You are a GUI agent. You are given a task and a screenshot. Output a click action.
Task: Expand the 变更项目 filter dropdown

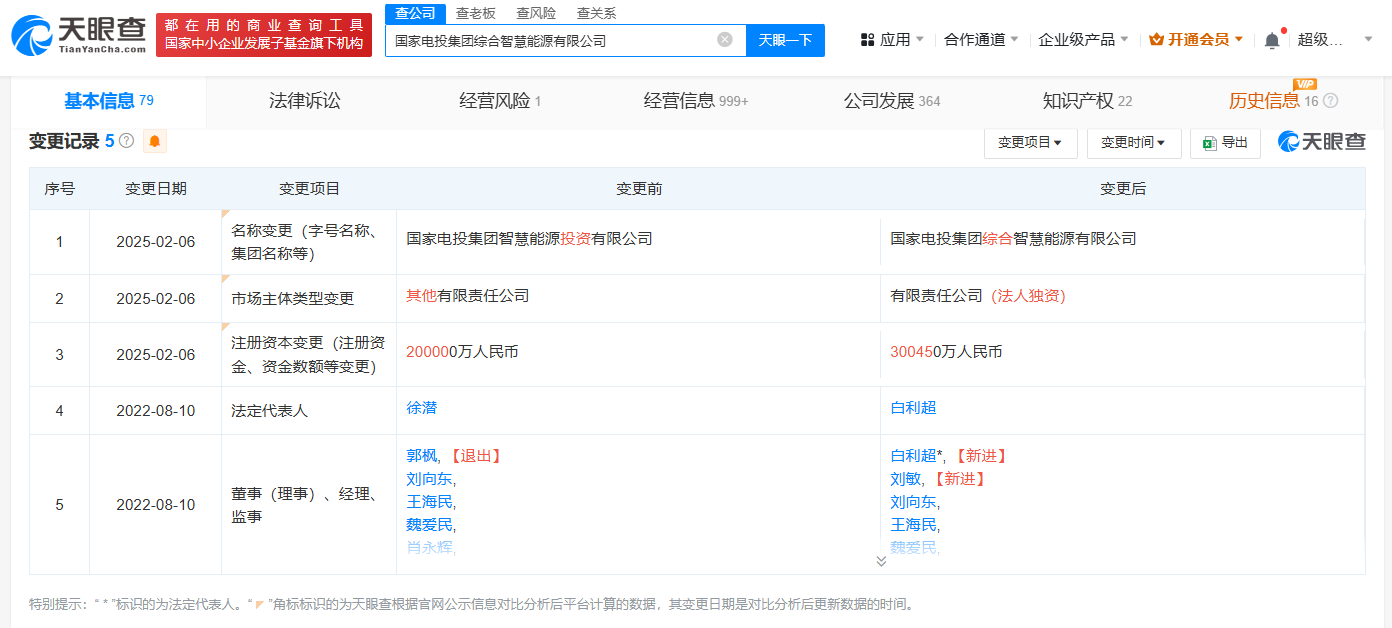tap(1030, 143)
